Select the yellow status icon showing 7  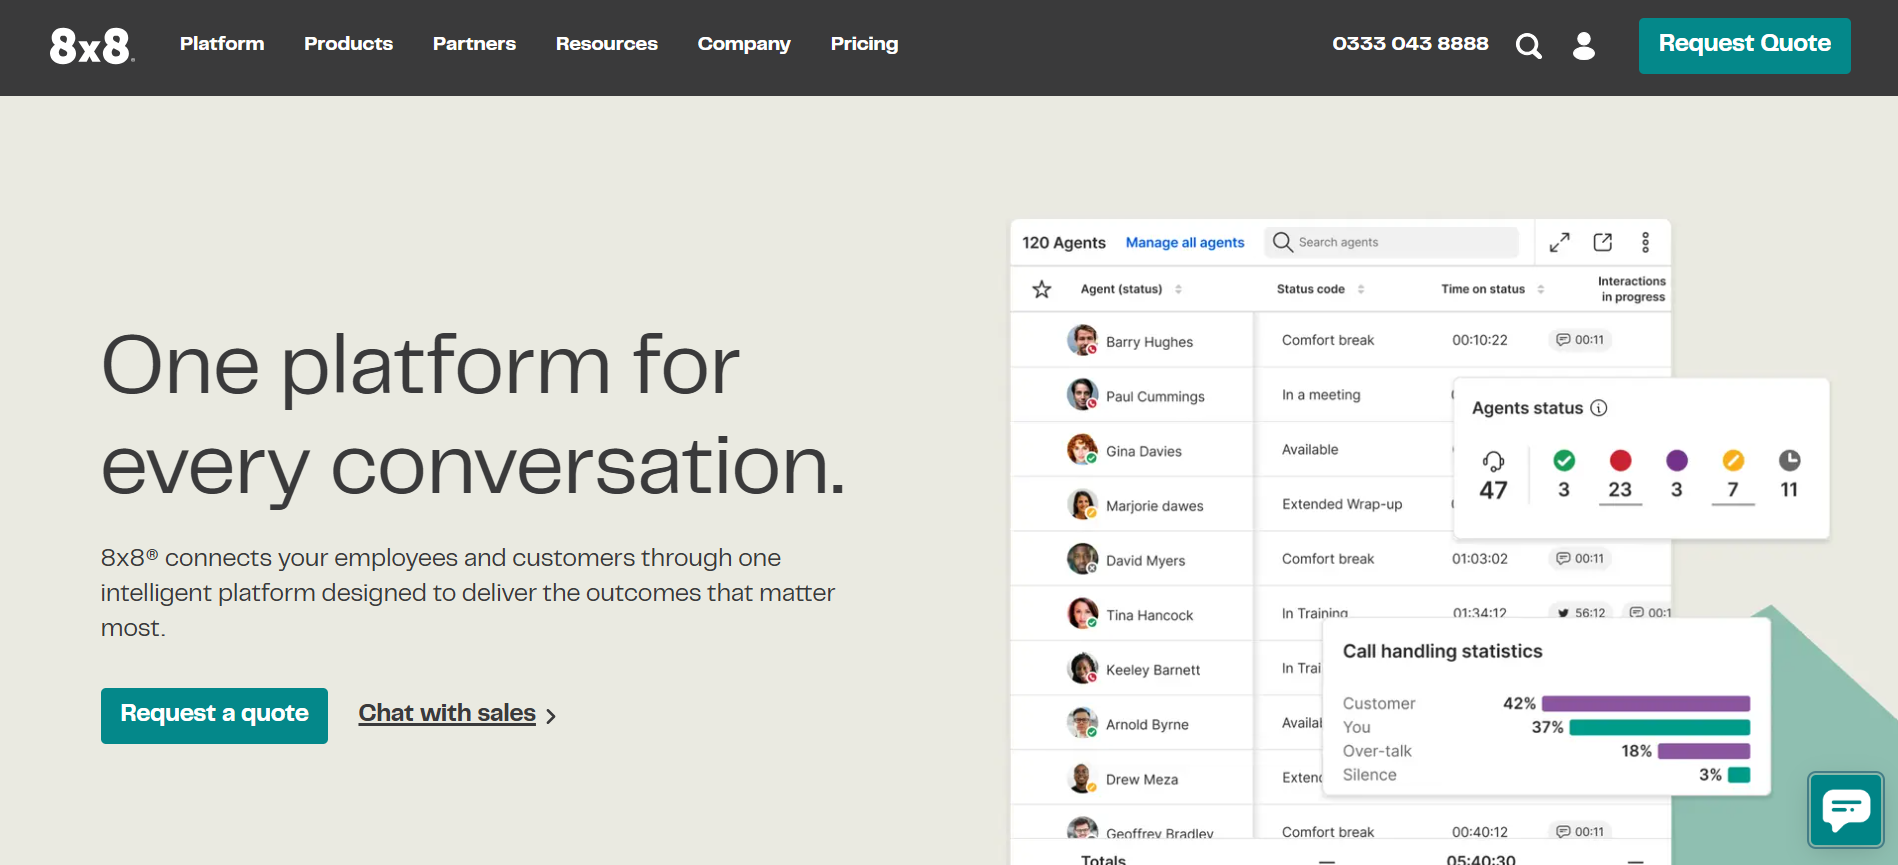click(1733, 460)
